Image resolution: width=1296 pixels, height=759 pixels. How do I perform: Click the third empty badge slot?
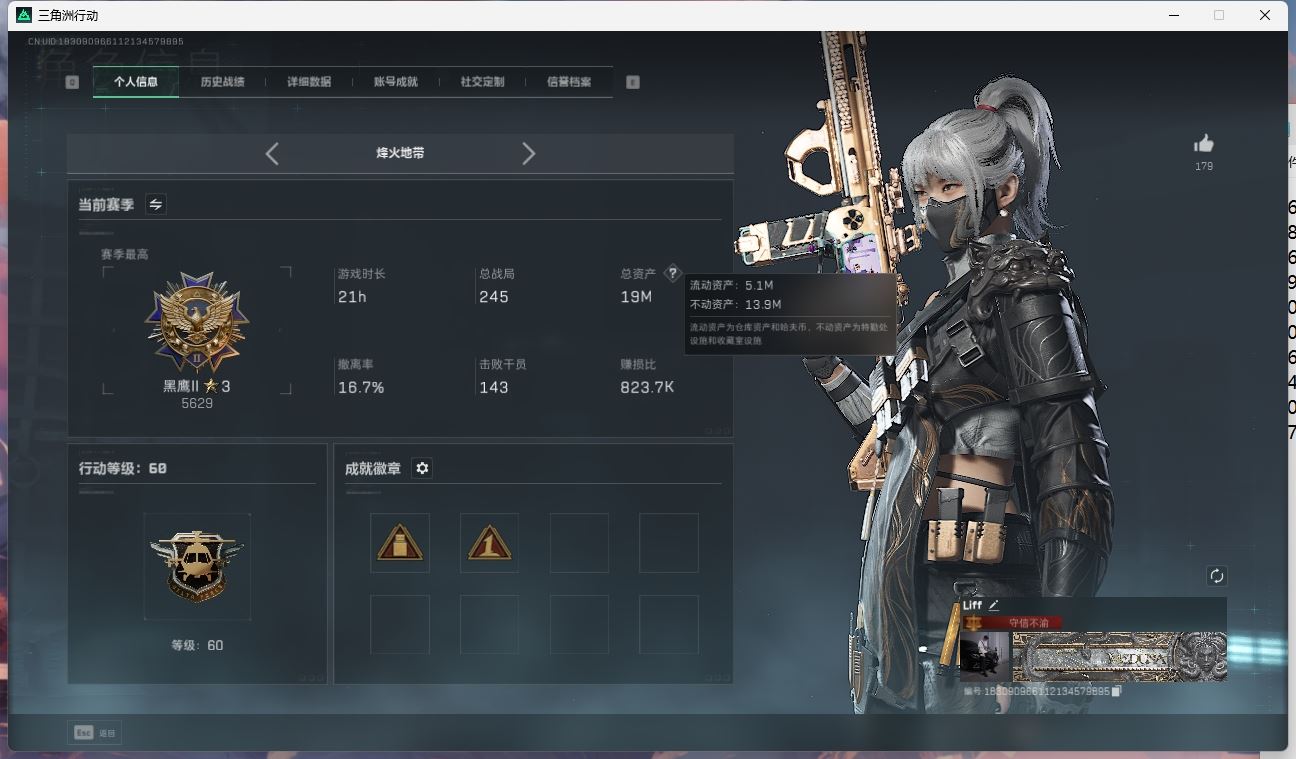[x=579, y=543]
